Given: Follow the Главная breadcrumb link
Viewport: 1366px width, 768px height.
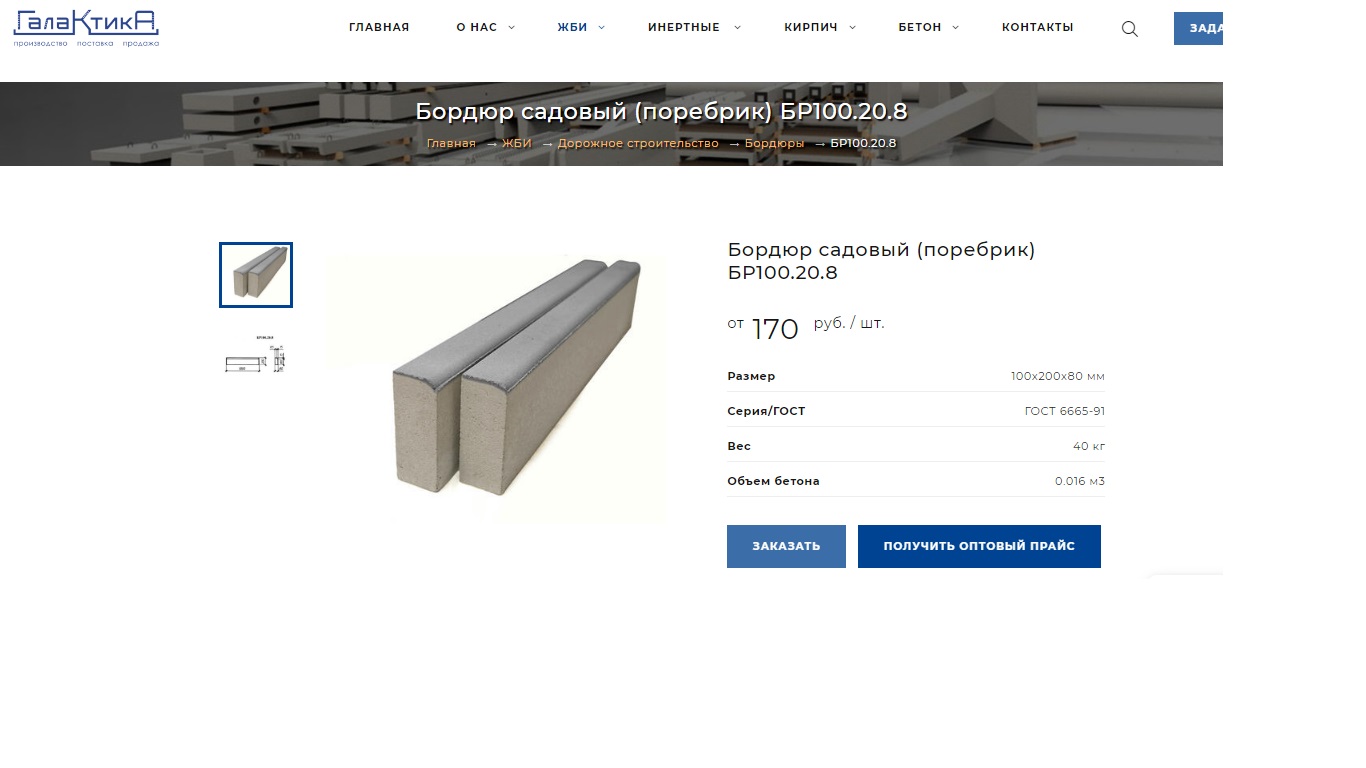Looking at the screenshot, I should click(451, 144).
